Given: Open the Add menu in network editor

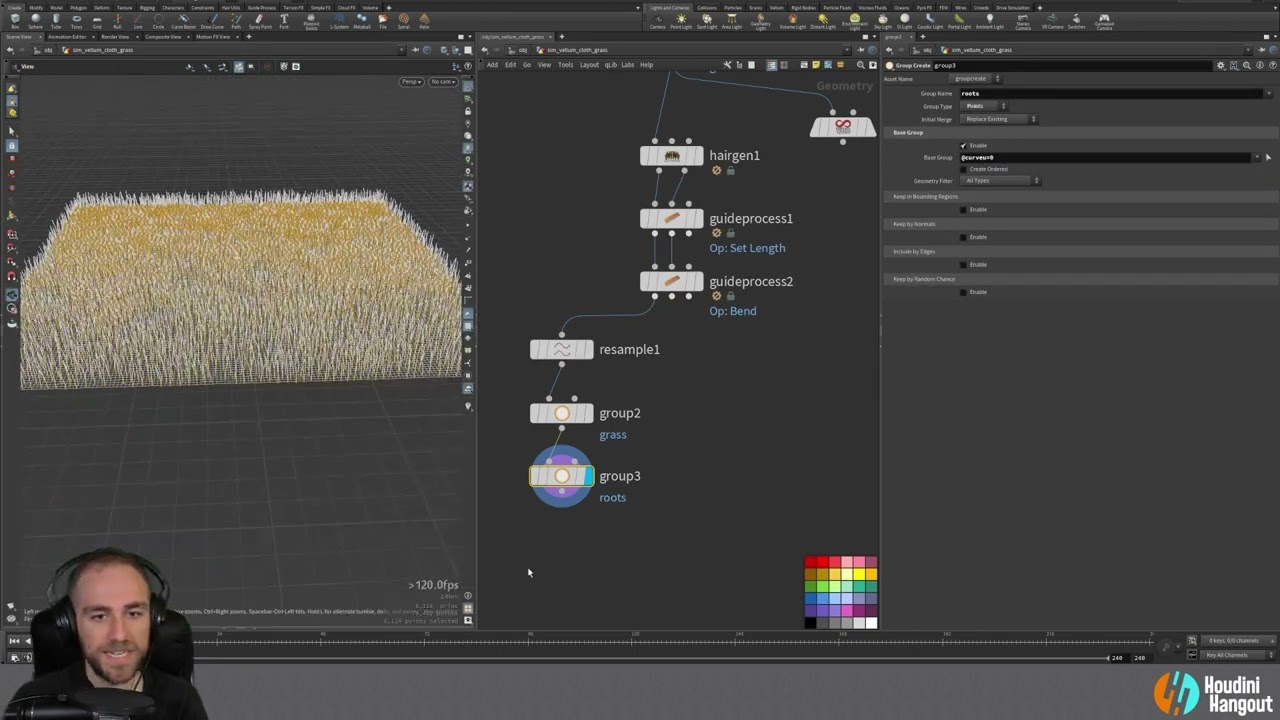Looking at the screenshot, I should tap(492, 65).
